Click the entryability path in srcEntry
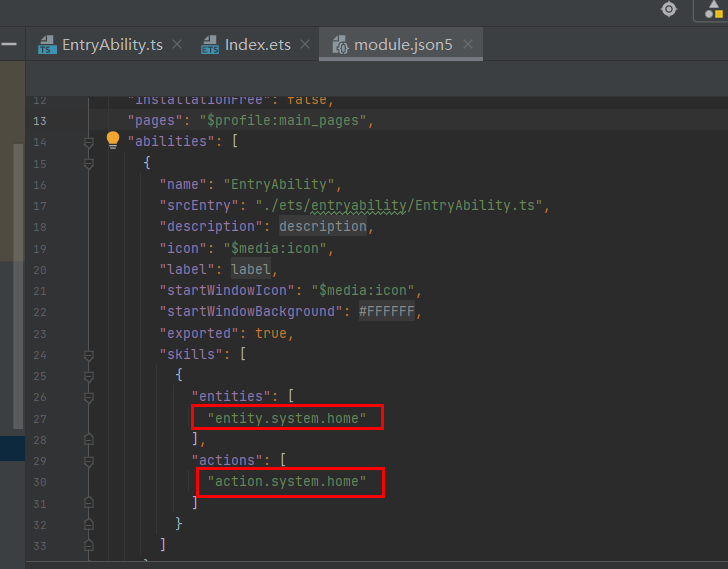This screenshot has width=728, height=569. tap(358, 206)
